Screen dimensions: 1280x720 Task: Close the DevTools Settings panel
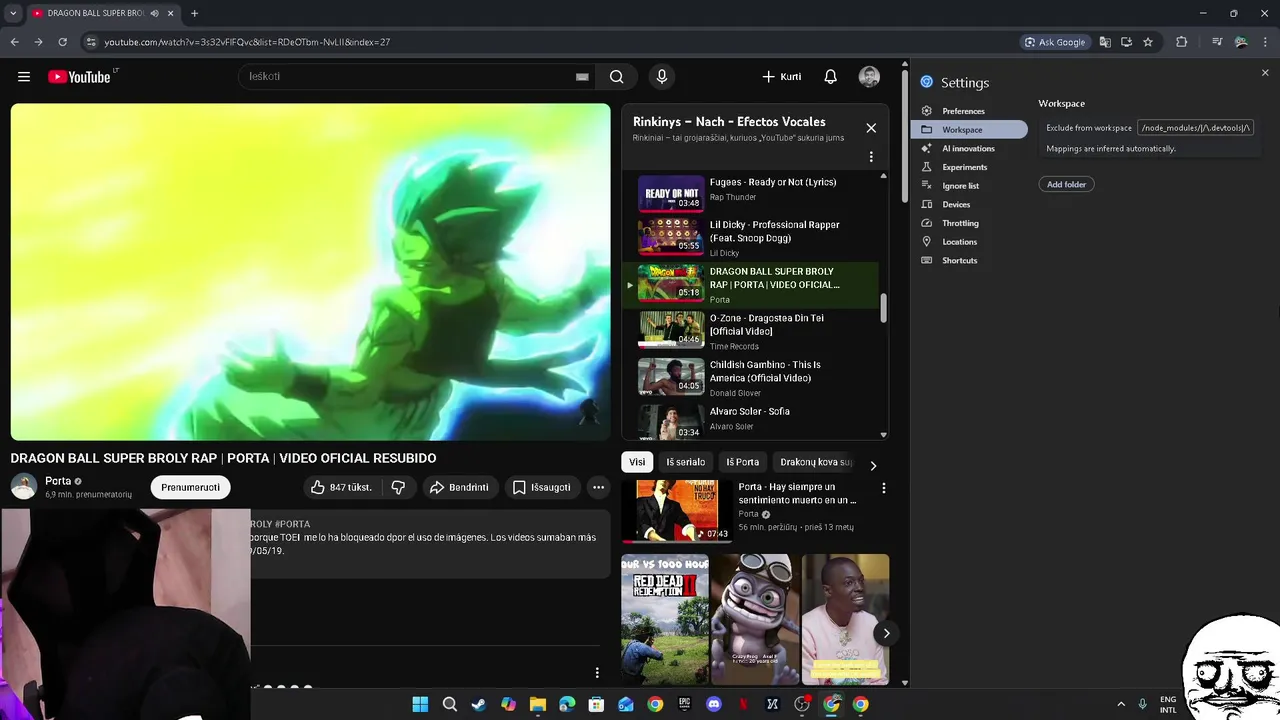1265,73
